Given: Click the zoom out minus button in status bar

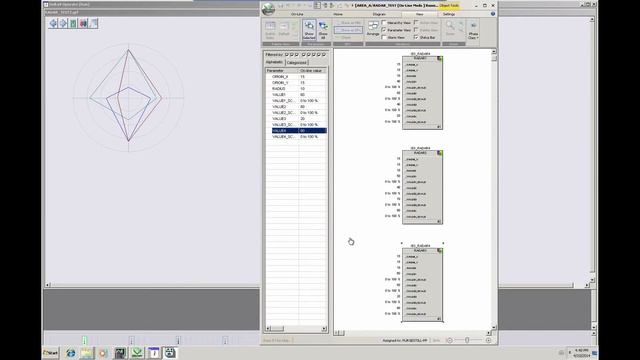Looking at the screenshot, I should (x=449, y=340).
